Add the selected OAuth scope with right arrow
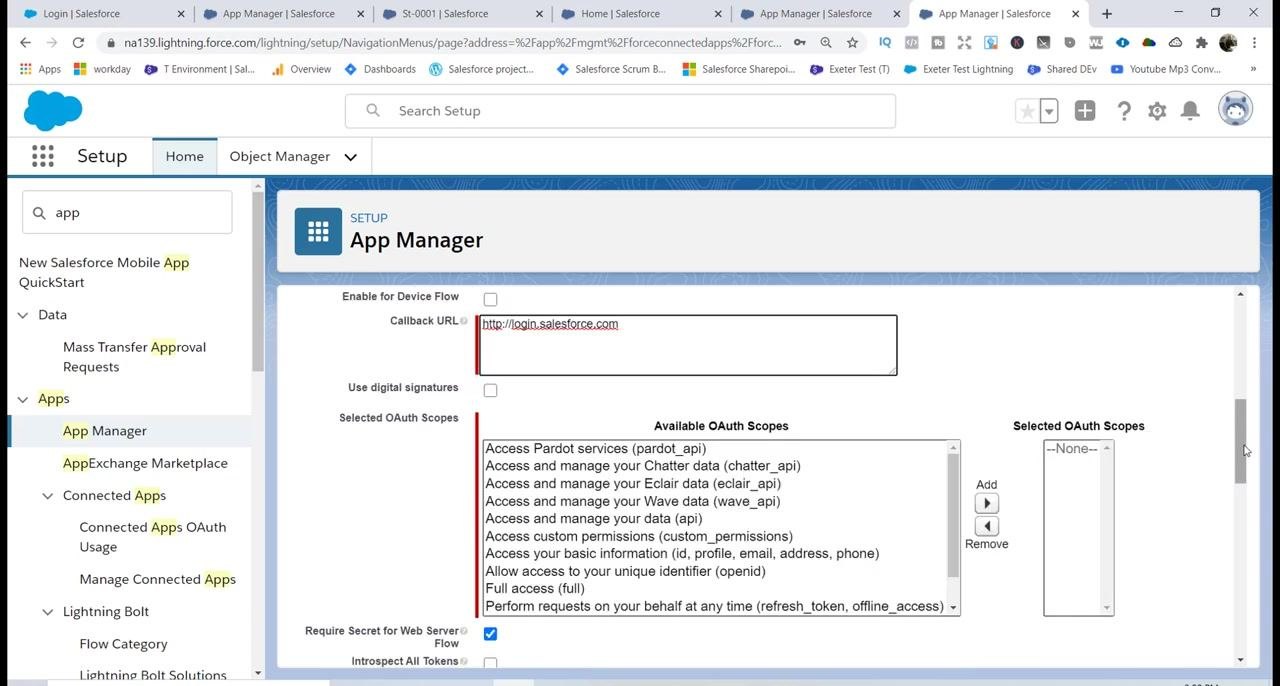This screenshot has width=1280, height=686. click(x=987, y=504)
